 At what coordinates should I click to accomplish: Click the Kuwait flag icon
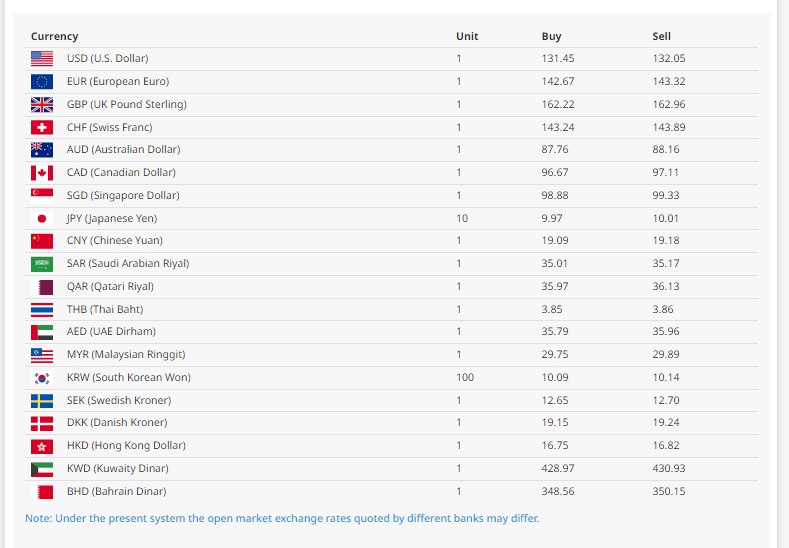(42, 469)
